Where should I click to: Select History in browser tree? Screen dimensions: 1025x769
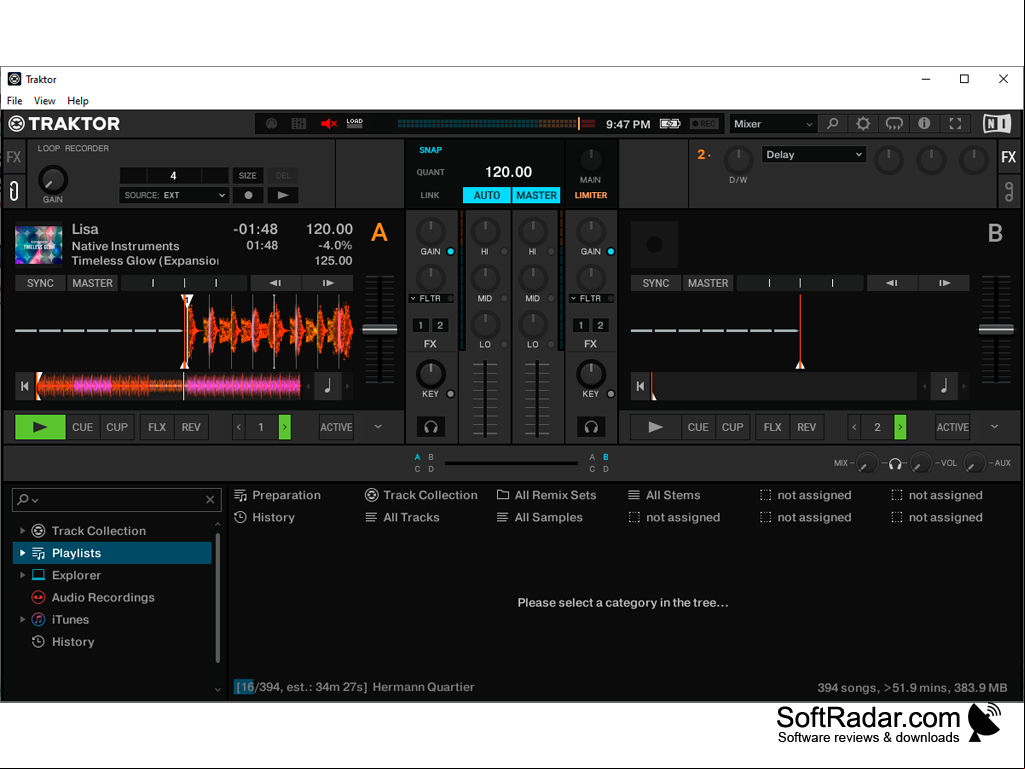[x=73, y=641]
